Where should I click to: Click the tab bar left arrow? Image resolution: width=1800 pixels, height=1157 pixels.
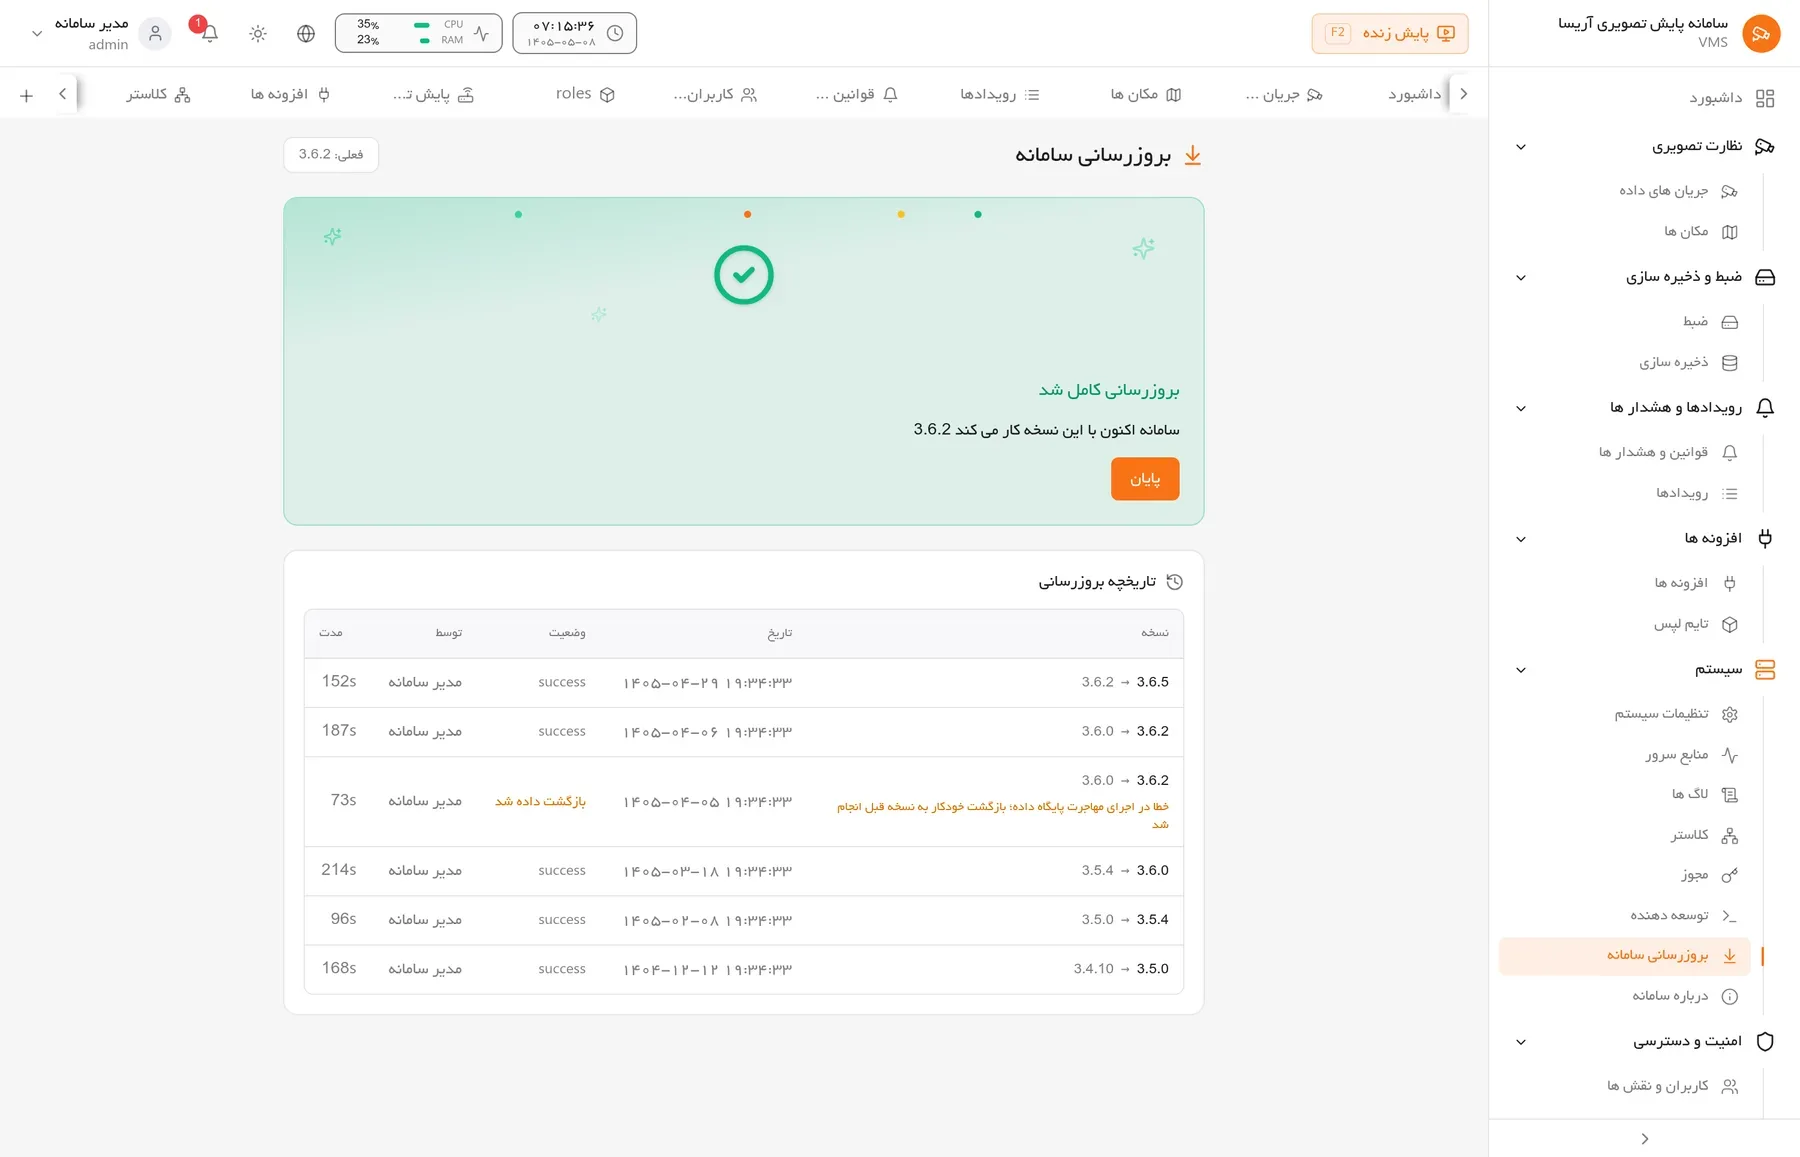point(62,94)
